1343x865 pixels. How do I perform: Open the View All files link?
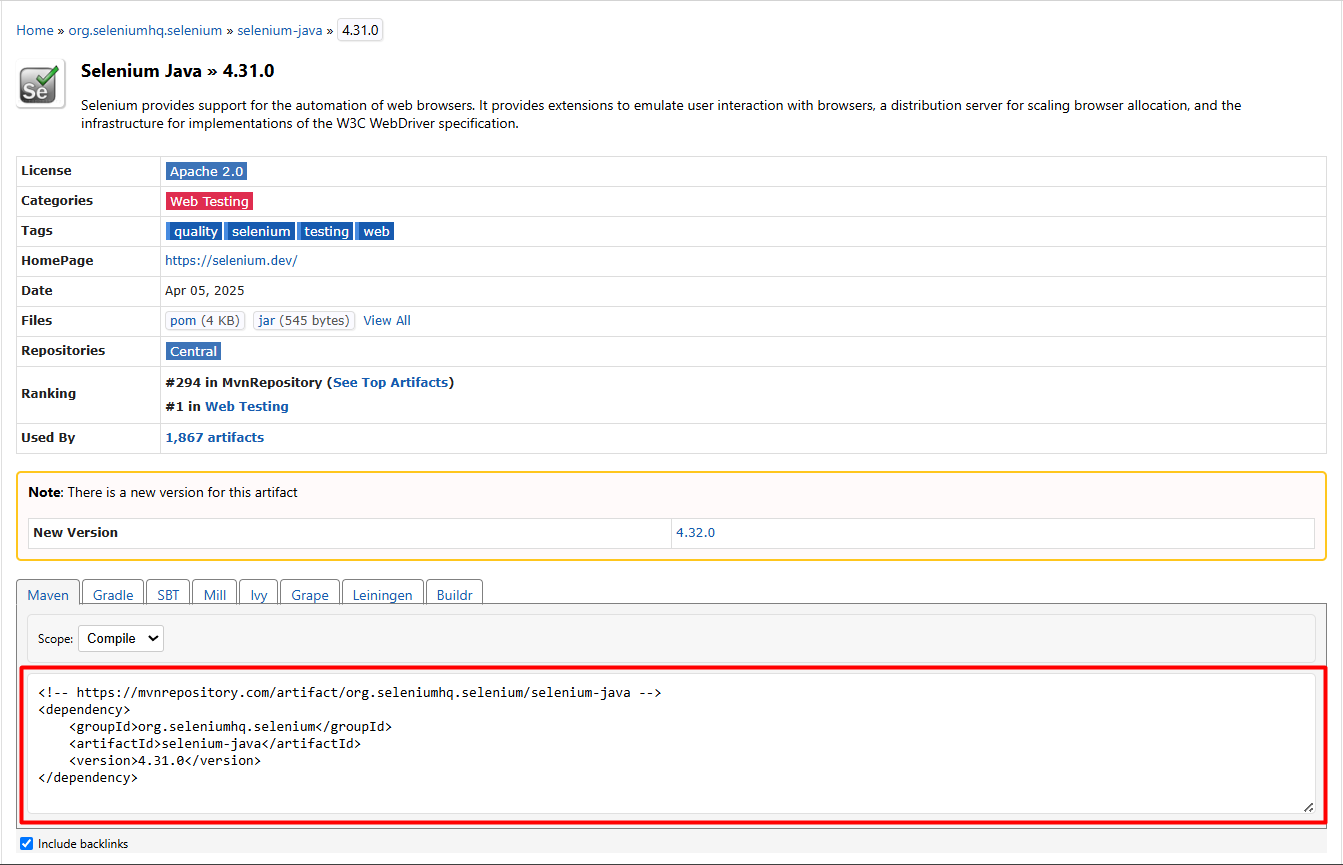point(387,320)
